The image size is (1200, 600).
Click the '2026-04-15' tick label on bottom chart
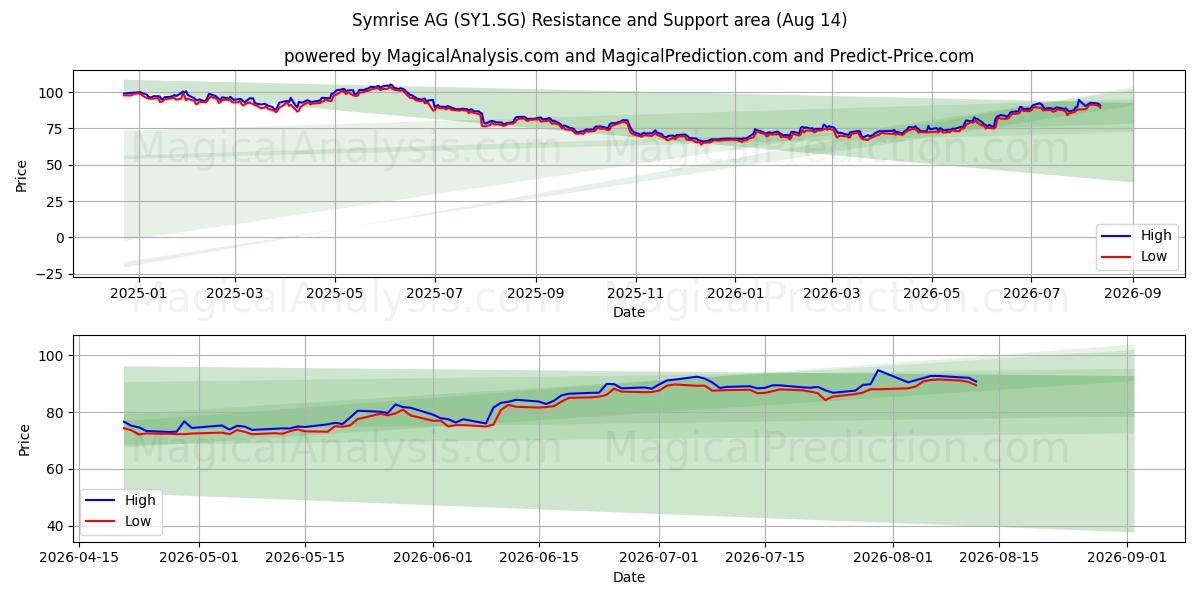79,558
